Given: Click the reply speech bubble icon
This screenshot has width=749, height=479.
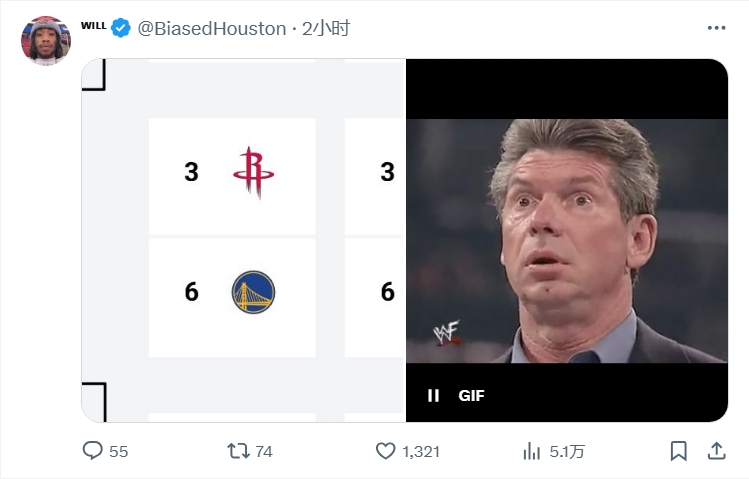Looking at the screenshot, I should tap(93, 451).
